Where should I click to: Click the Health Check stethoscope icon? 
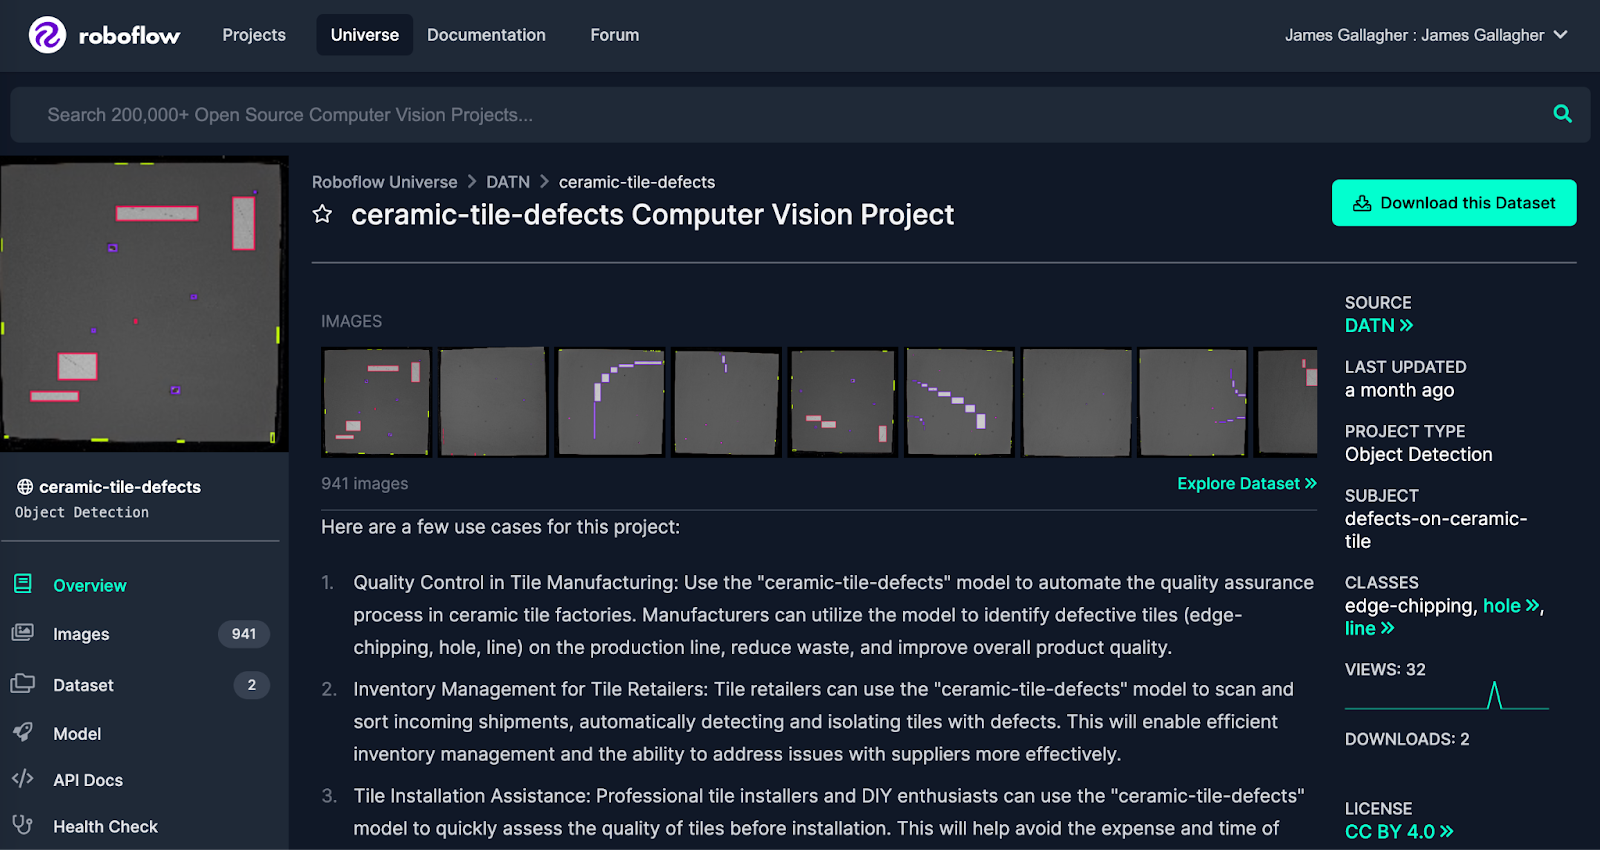(23, 825)
